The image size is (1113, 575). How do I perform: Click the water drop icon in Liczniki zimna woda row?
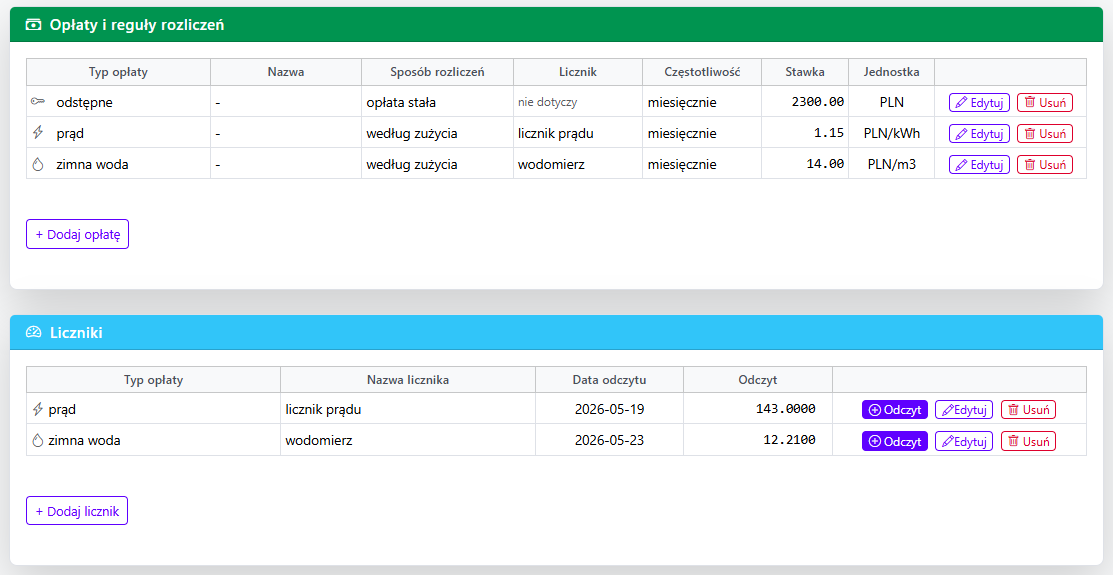(38, 440)
